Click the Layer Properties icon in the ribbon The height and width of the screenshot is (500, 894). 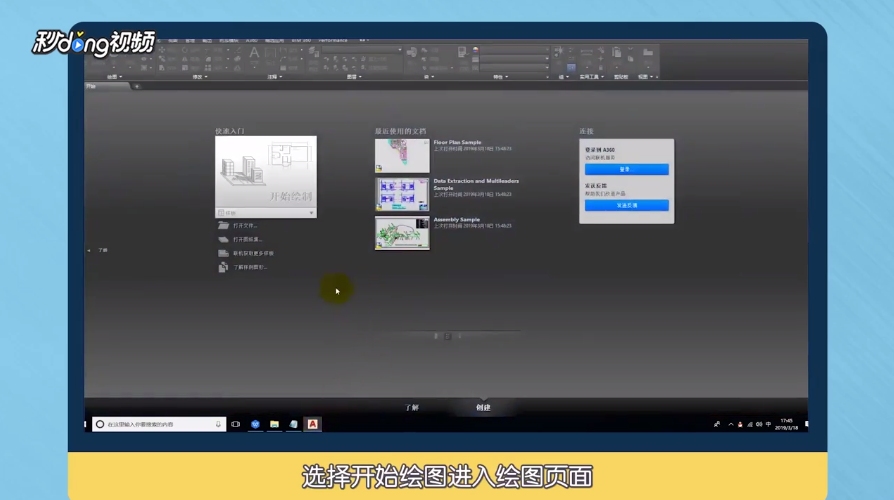(314, 52)
